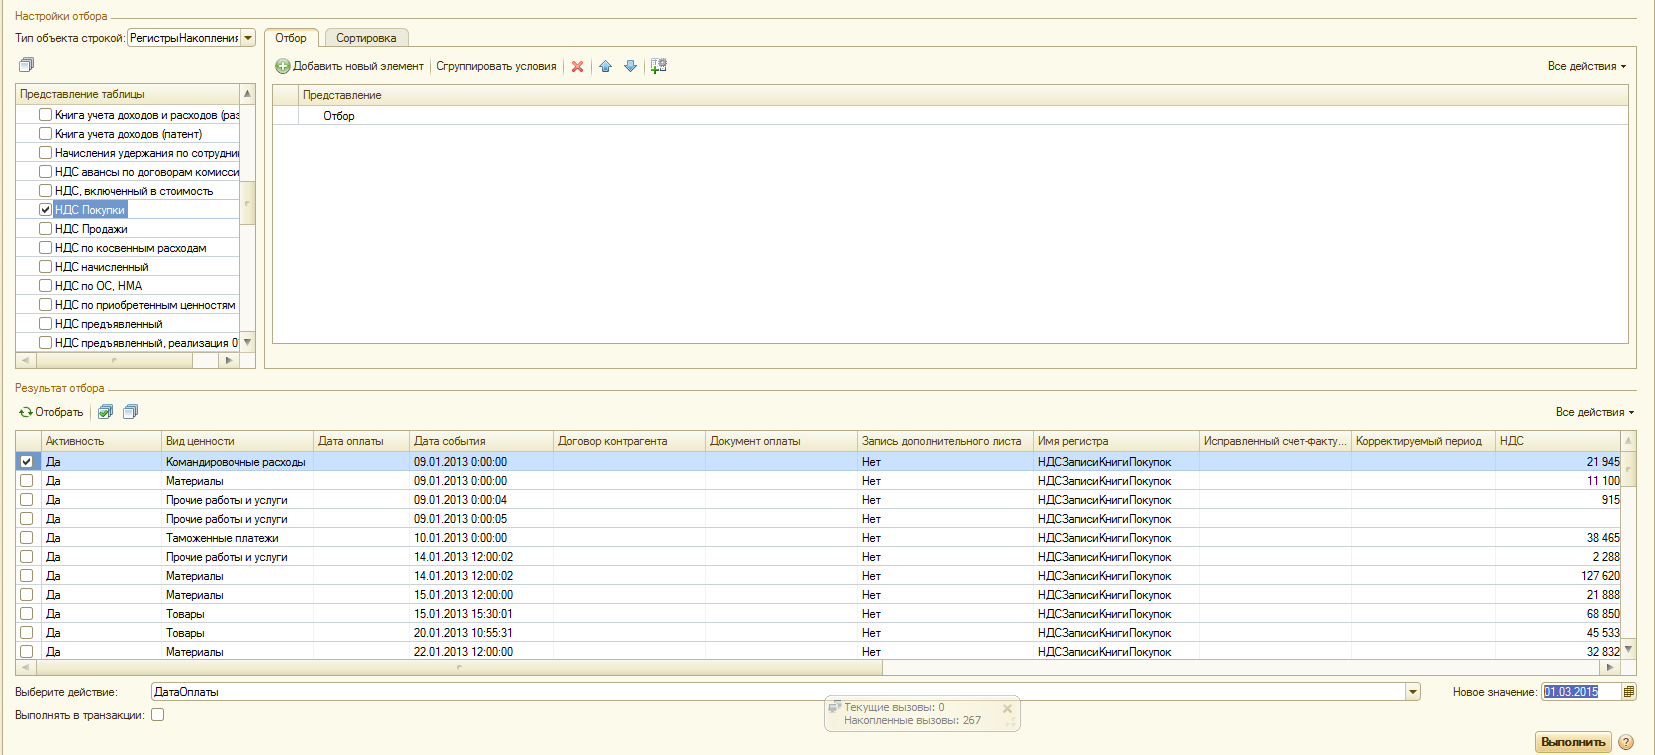
Task: Open the top Все действия filter menu
Action: click(x=1586, y=66)
